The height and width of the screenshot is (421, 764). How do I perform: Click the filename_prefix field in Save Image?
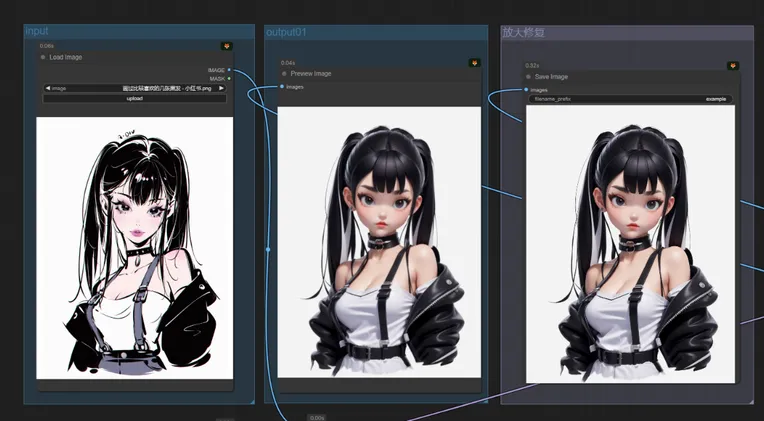coord(630,99)
